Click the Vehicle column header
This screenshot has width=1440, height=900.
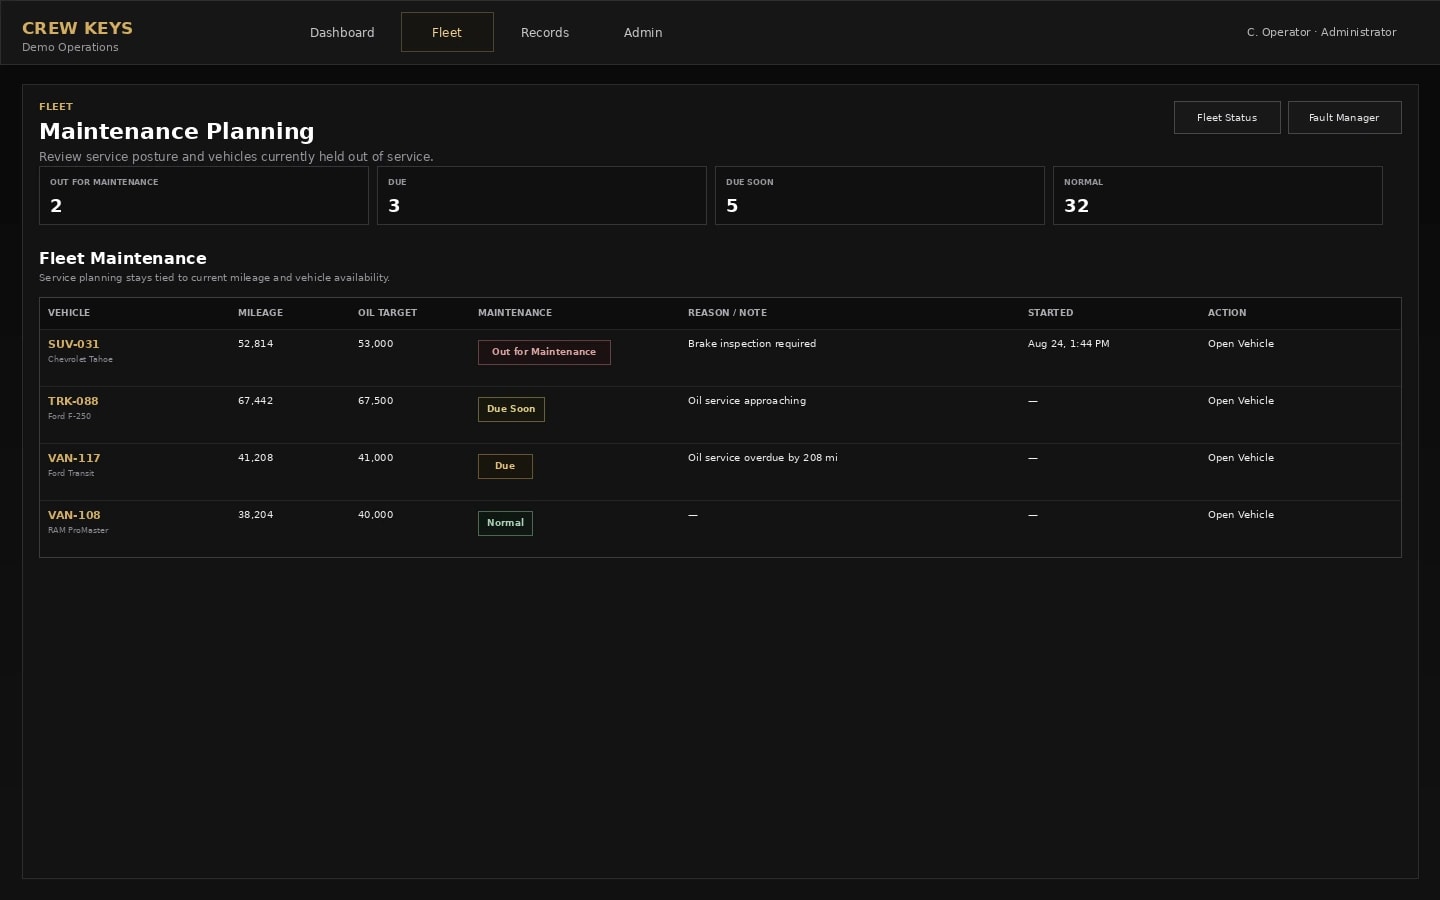69,313
